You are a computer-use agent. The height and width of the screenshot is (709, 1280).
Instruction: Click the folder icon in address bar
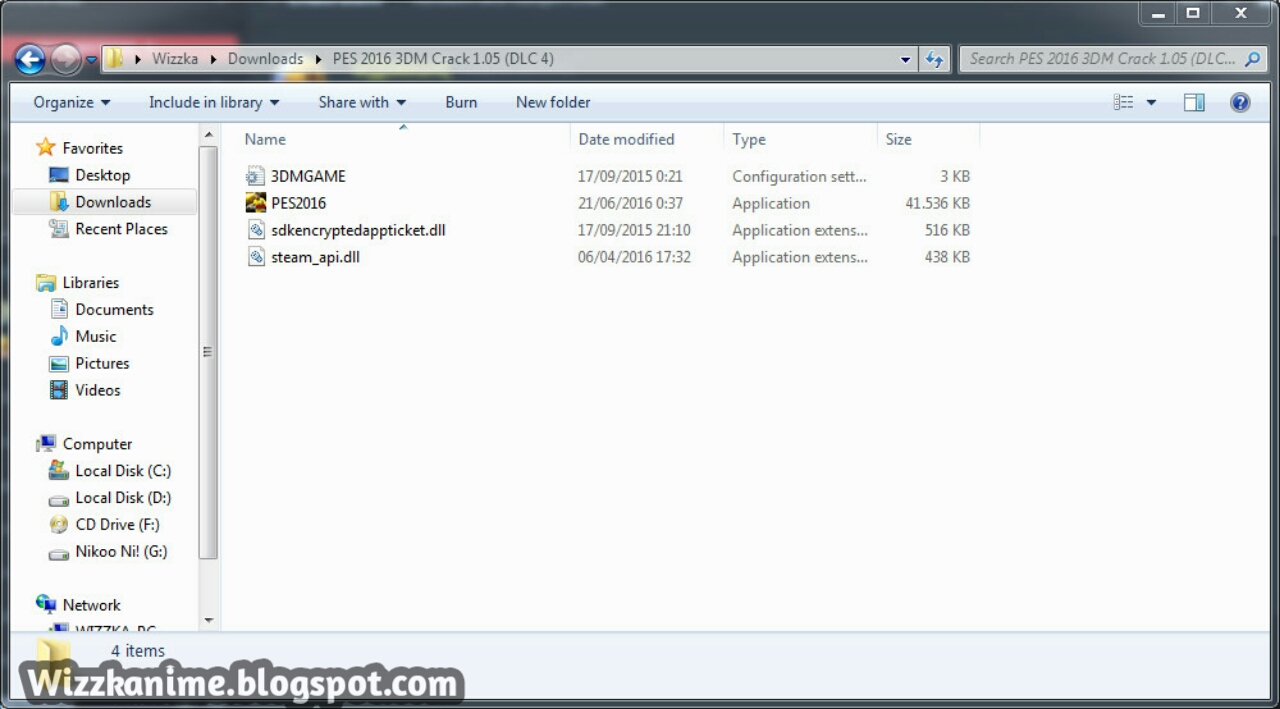[x=116, y=59]
